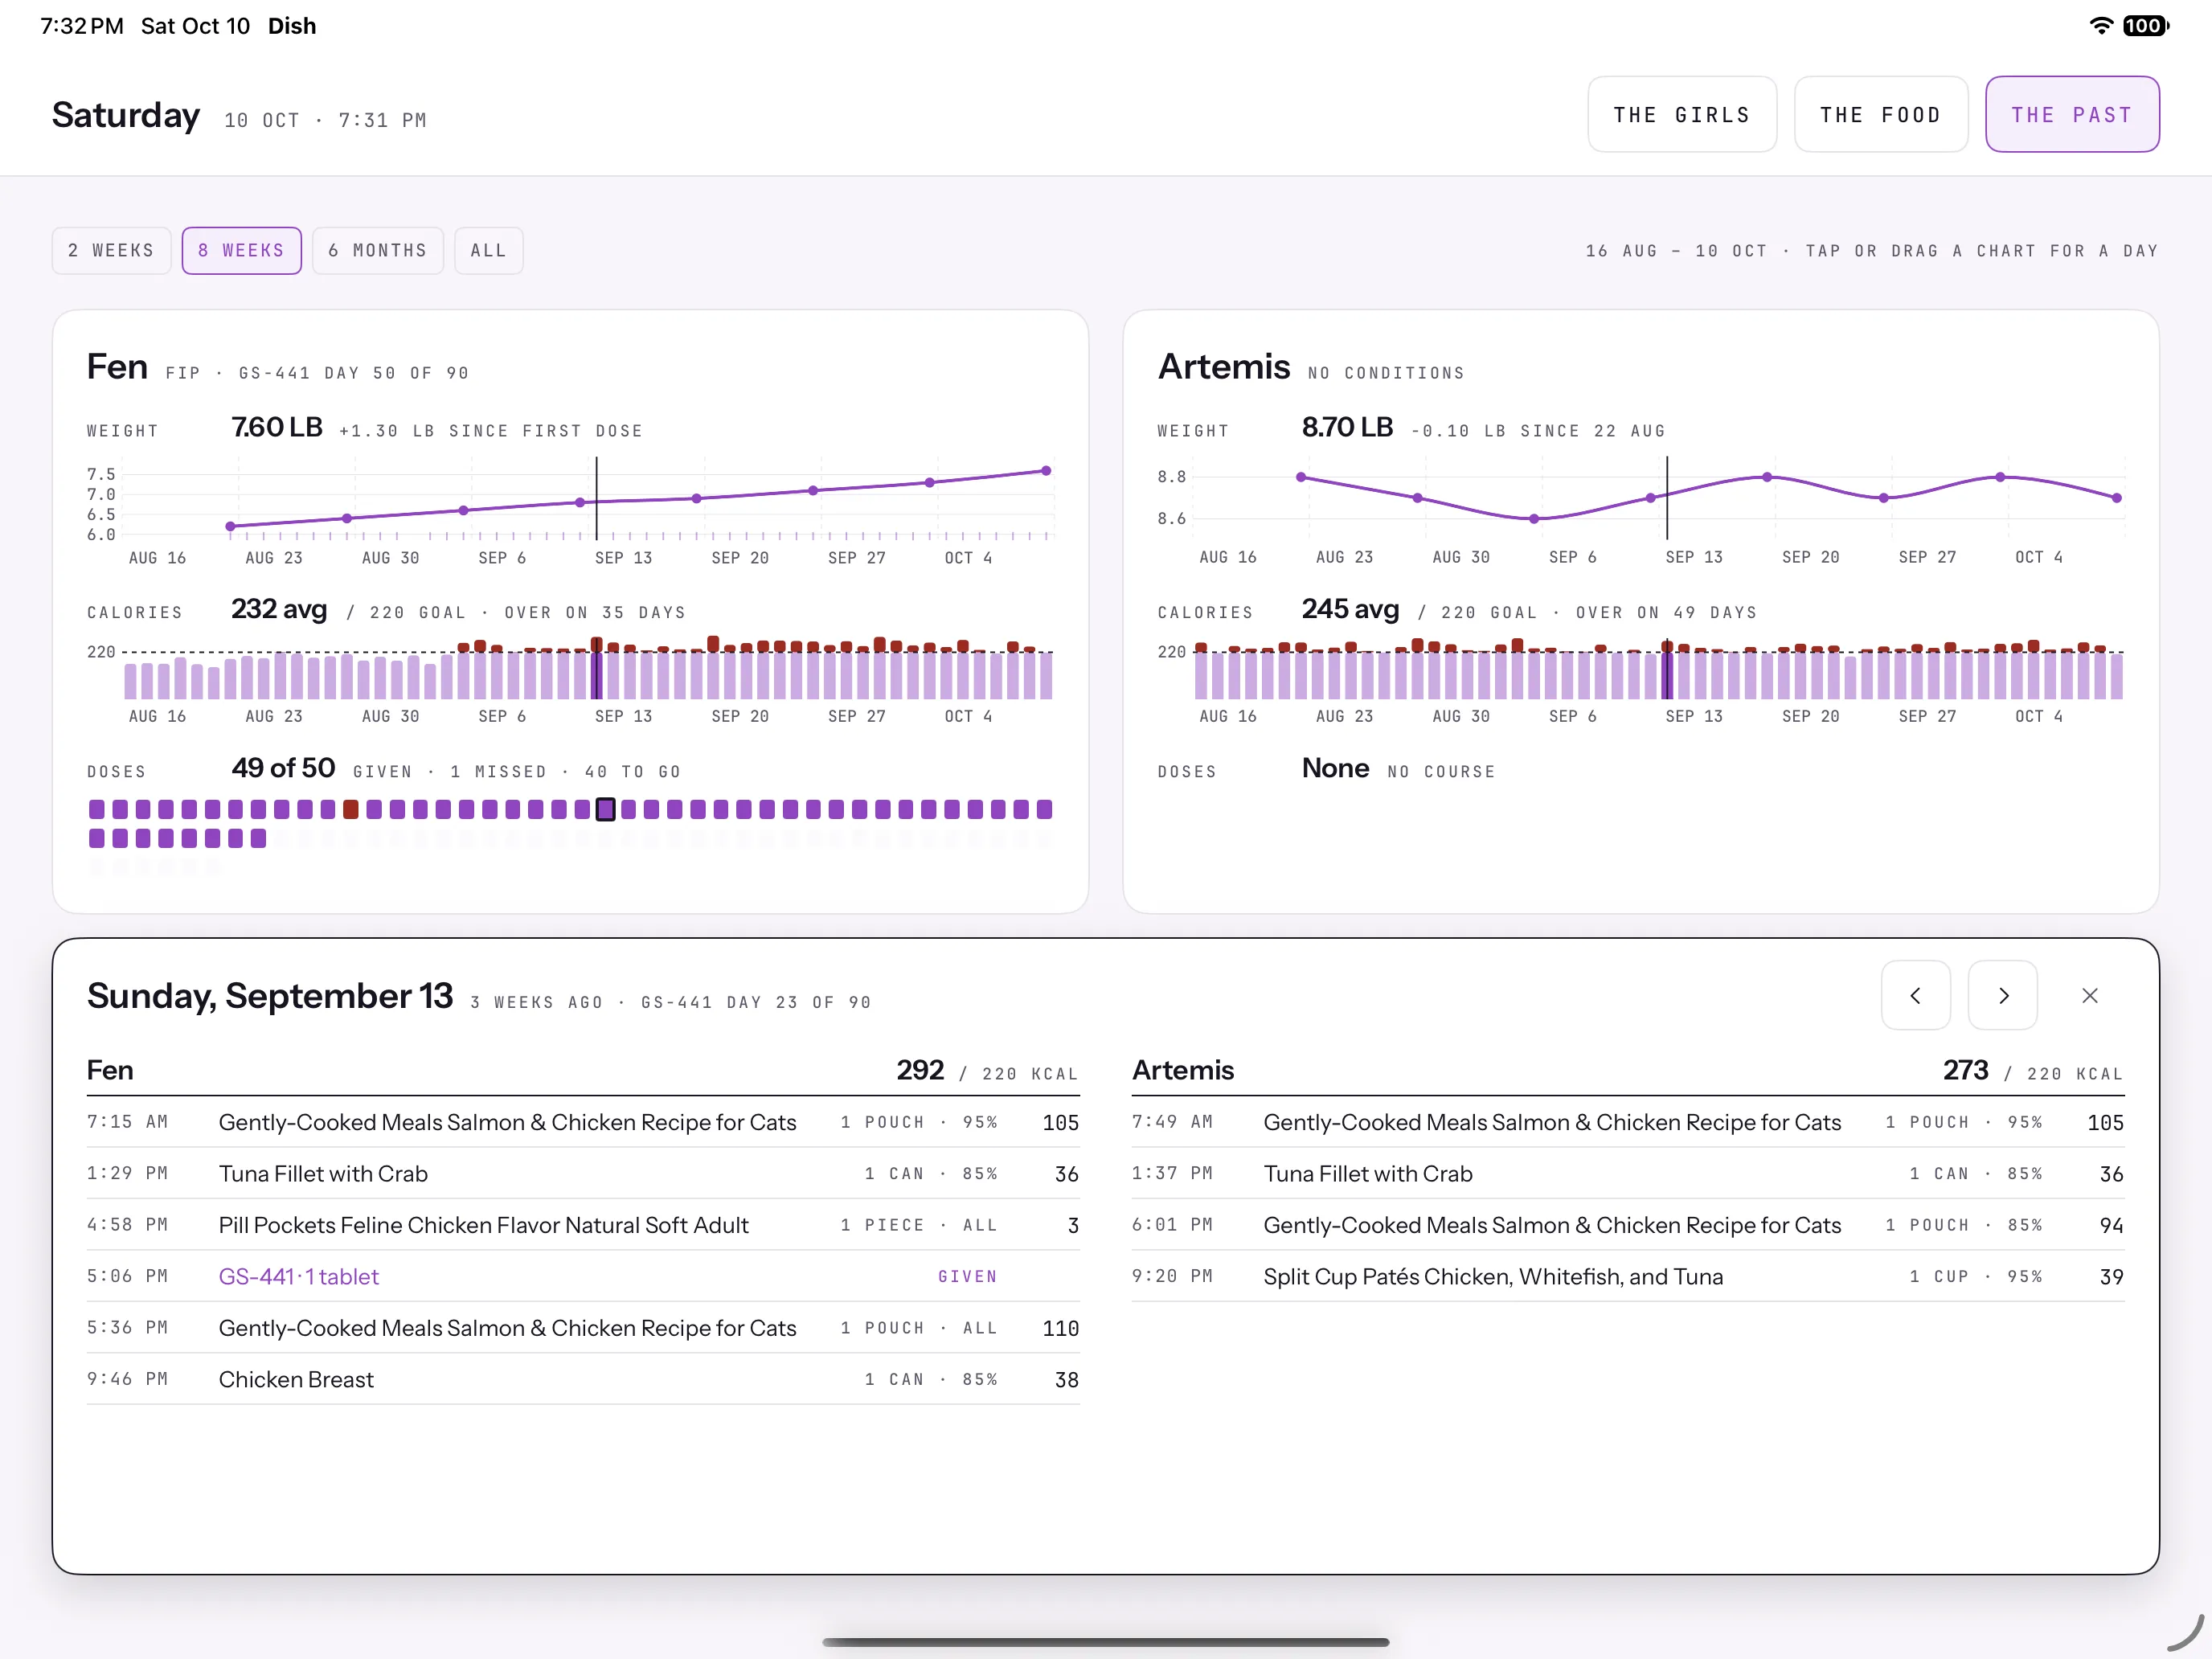Tap the last point on Fen's weight line
This screenshot has width=2212, height=1659.
(x=1046, y=470)
